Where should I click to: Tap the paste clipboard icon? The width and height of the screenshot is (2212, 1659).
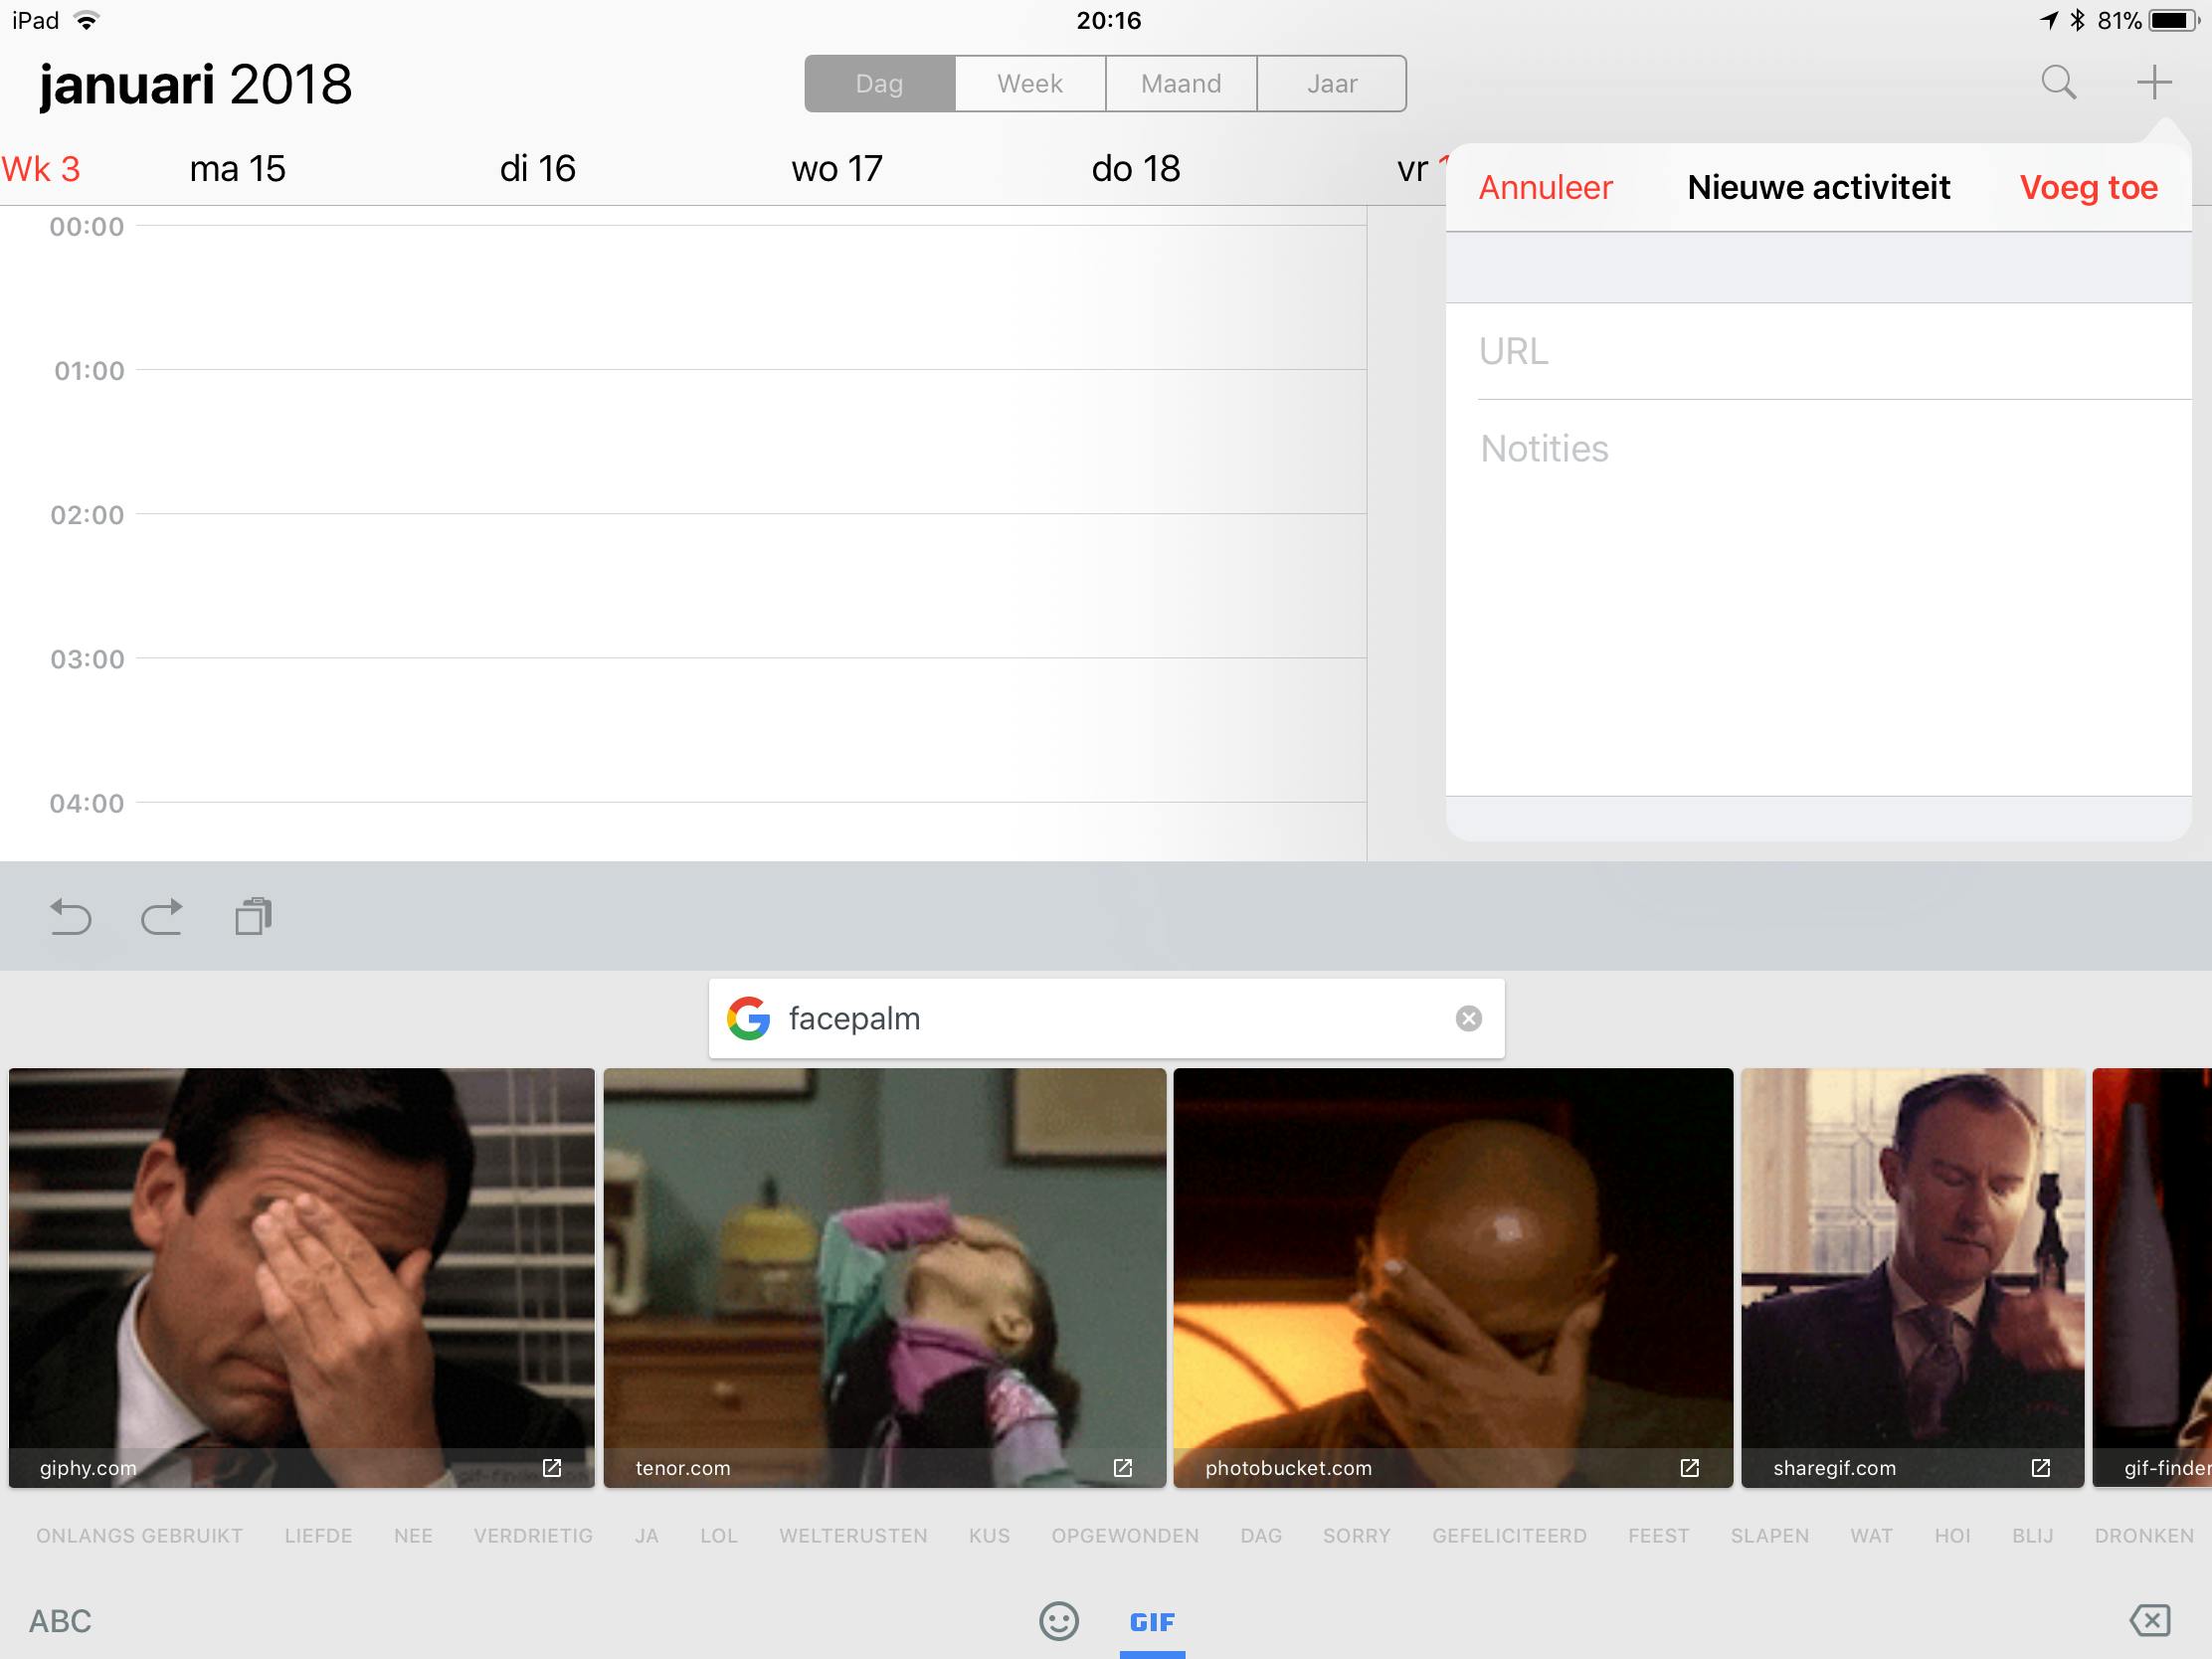pos(254,916)
